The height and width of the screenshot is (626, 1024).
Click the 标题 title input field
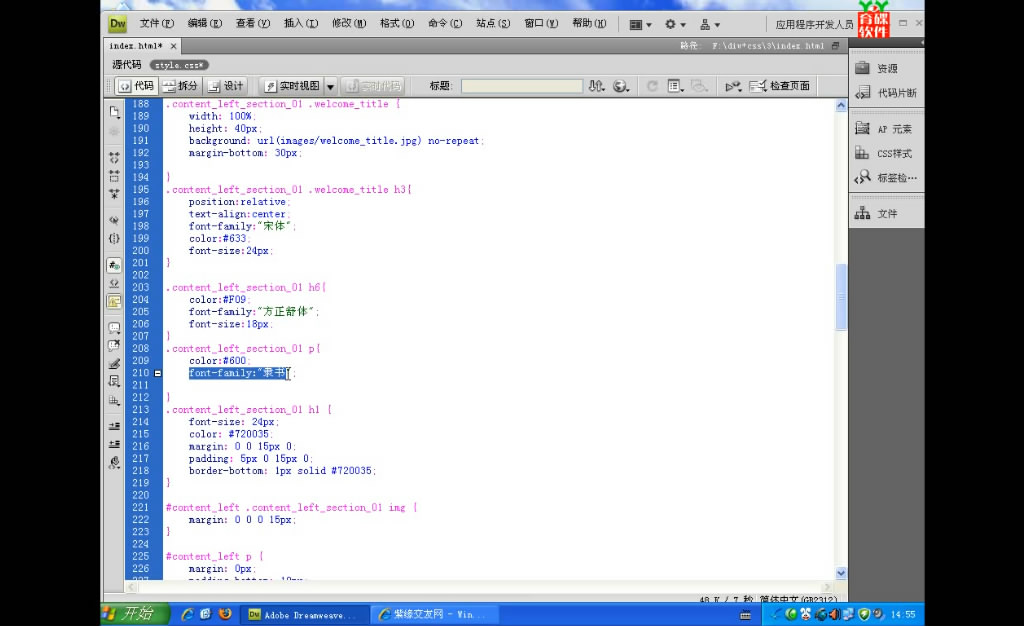(x=522, y=86)
